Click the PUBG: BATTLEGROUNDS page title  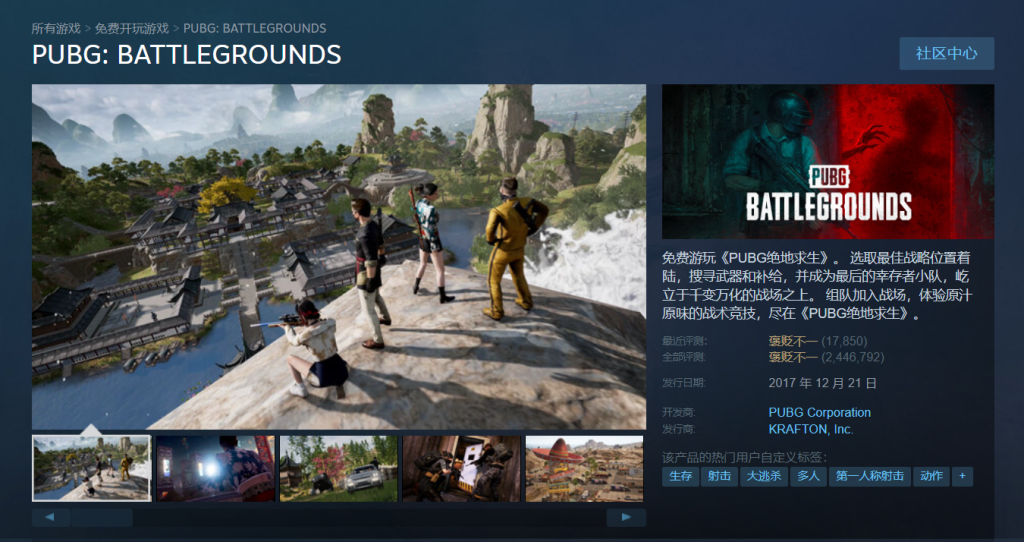pos(187,55)
